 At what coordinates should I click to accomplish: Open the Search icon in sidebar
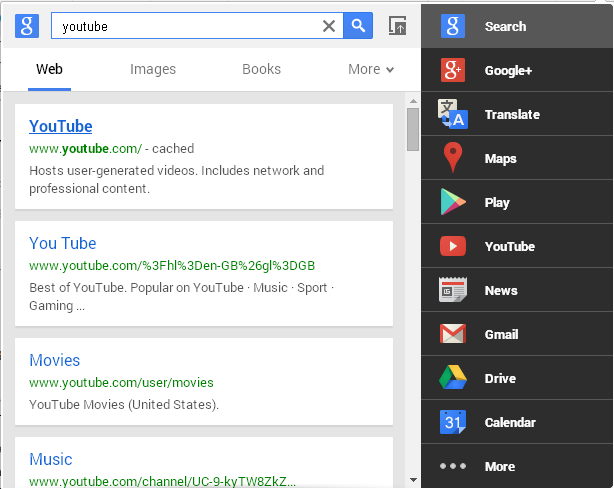coord(453,26)
